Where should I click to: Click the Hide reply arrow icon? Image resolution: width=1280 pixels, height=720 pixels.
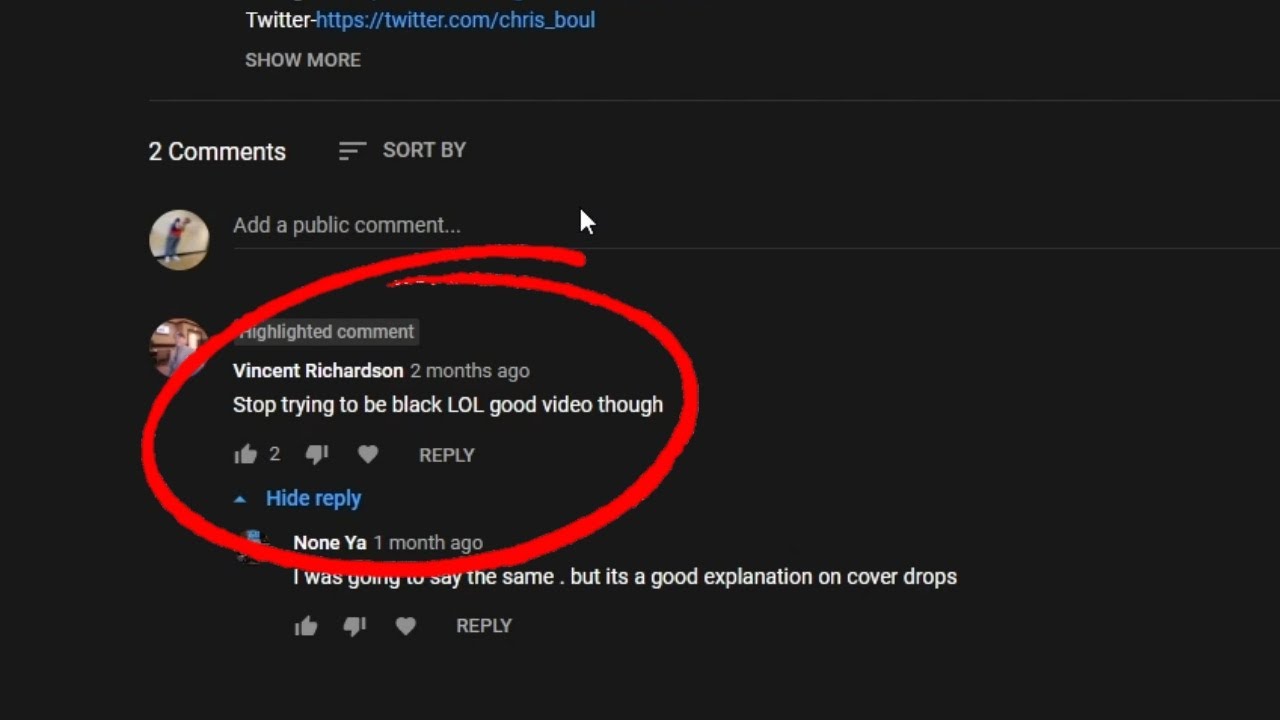[x=240, y=498]
